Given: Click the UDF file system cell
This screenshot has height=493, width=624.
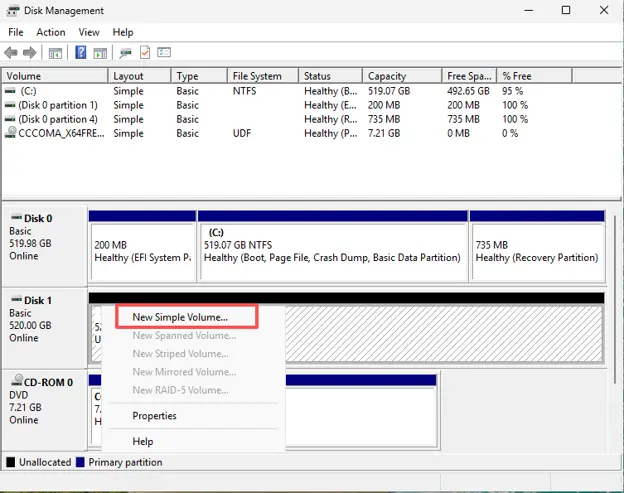Looking at the screenshot, I should (242, 133).
